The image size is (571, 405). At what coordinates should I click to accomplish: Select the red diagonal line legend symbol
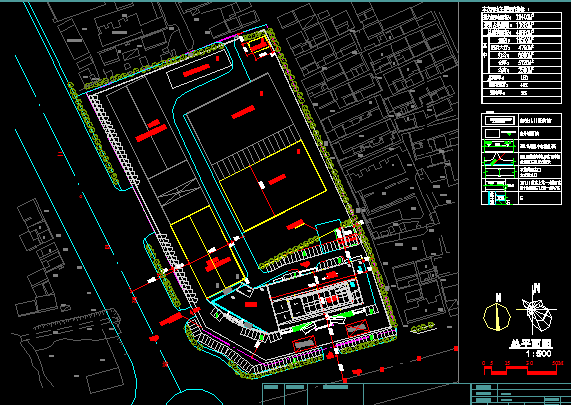[x=499, y=158]
